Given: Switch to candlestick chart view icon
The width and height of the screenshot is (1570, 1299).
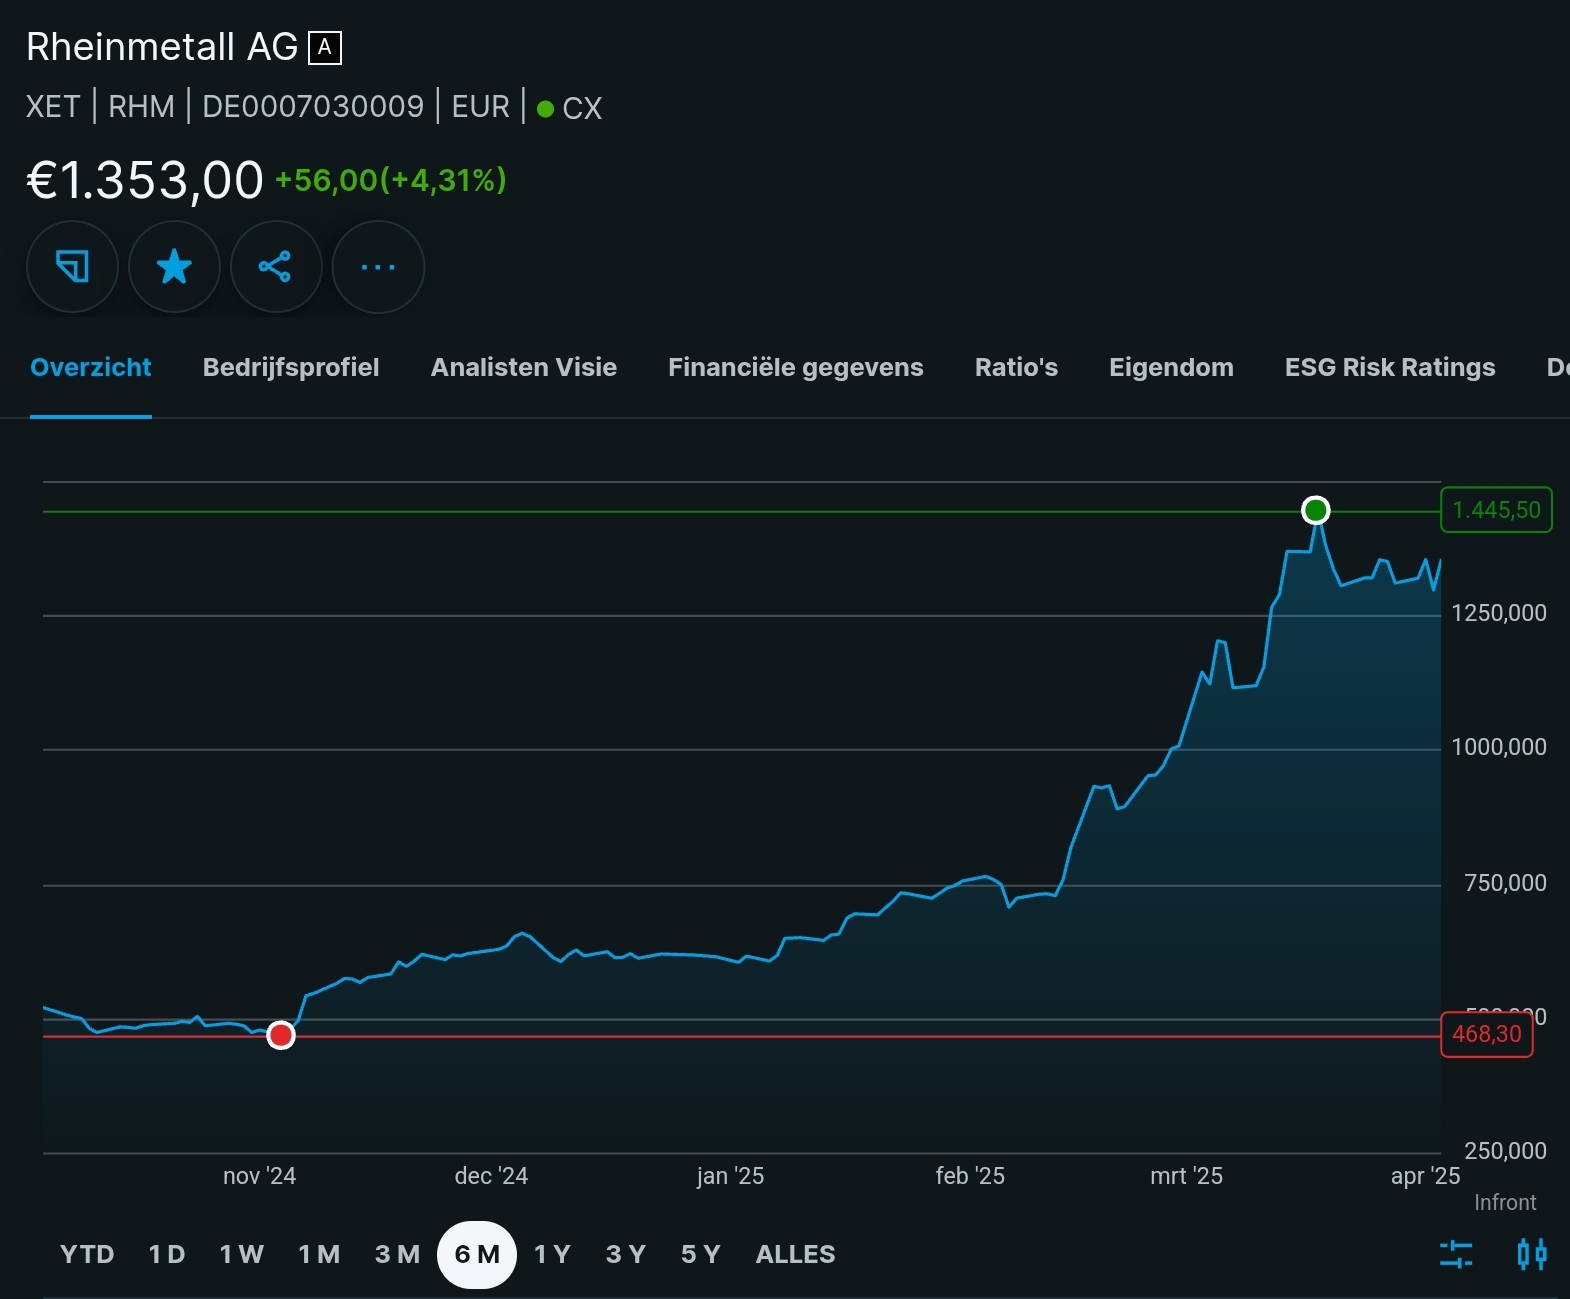Looking at the screenshot, I should [x=1531, y=1253].
